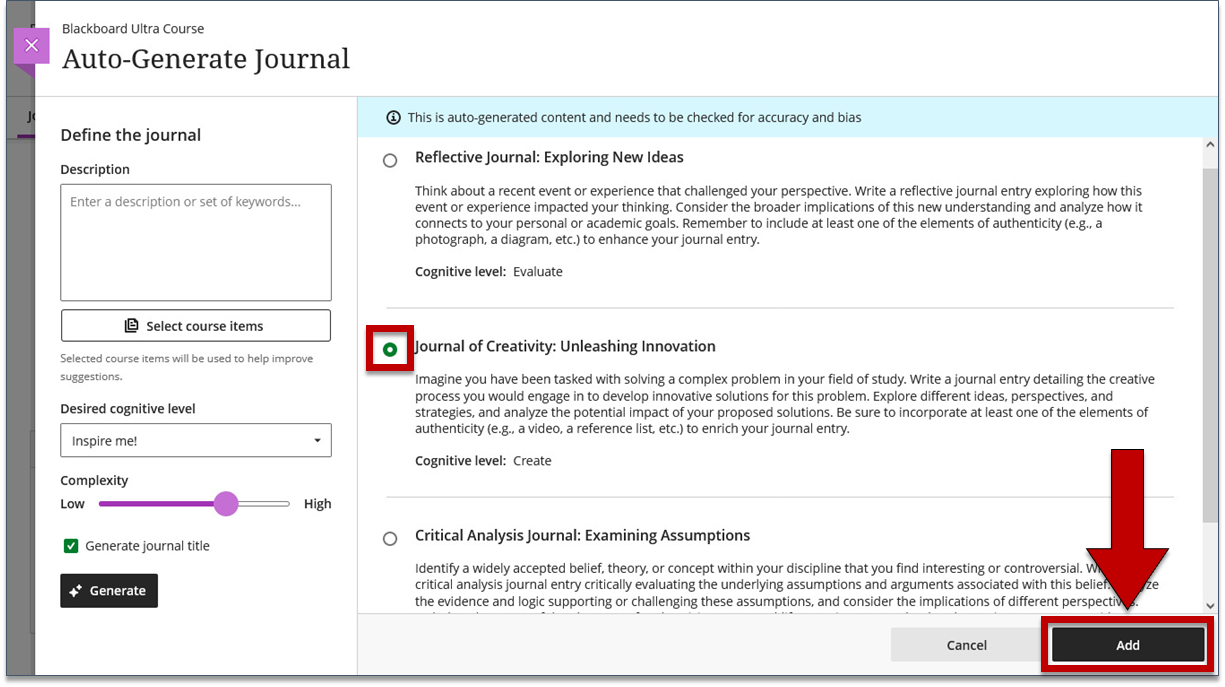Click the 'Desired cognitive level' label

(128, 409)
